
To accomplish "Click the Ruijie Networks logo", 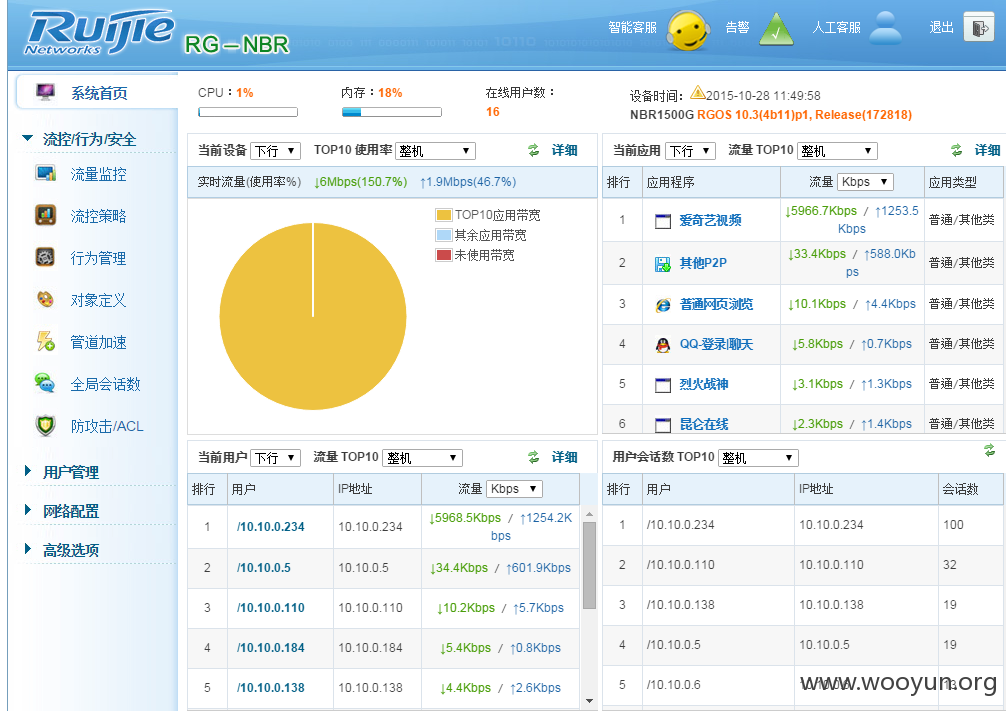I will (99, 33).
